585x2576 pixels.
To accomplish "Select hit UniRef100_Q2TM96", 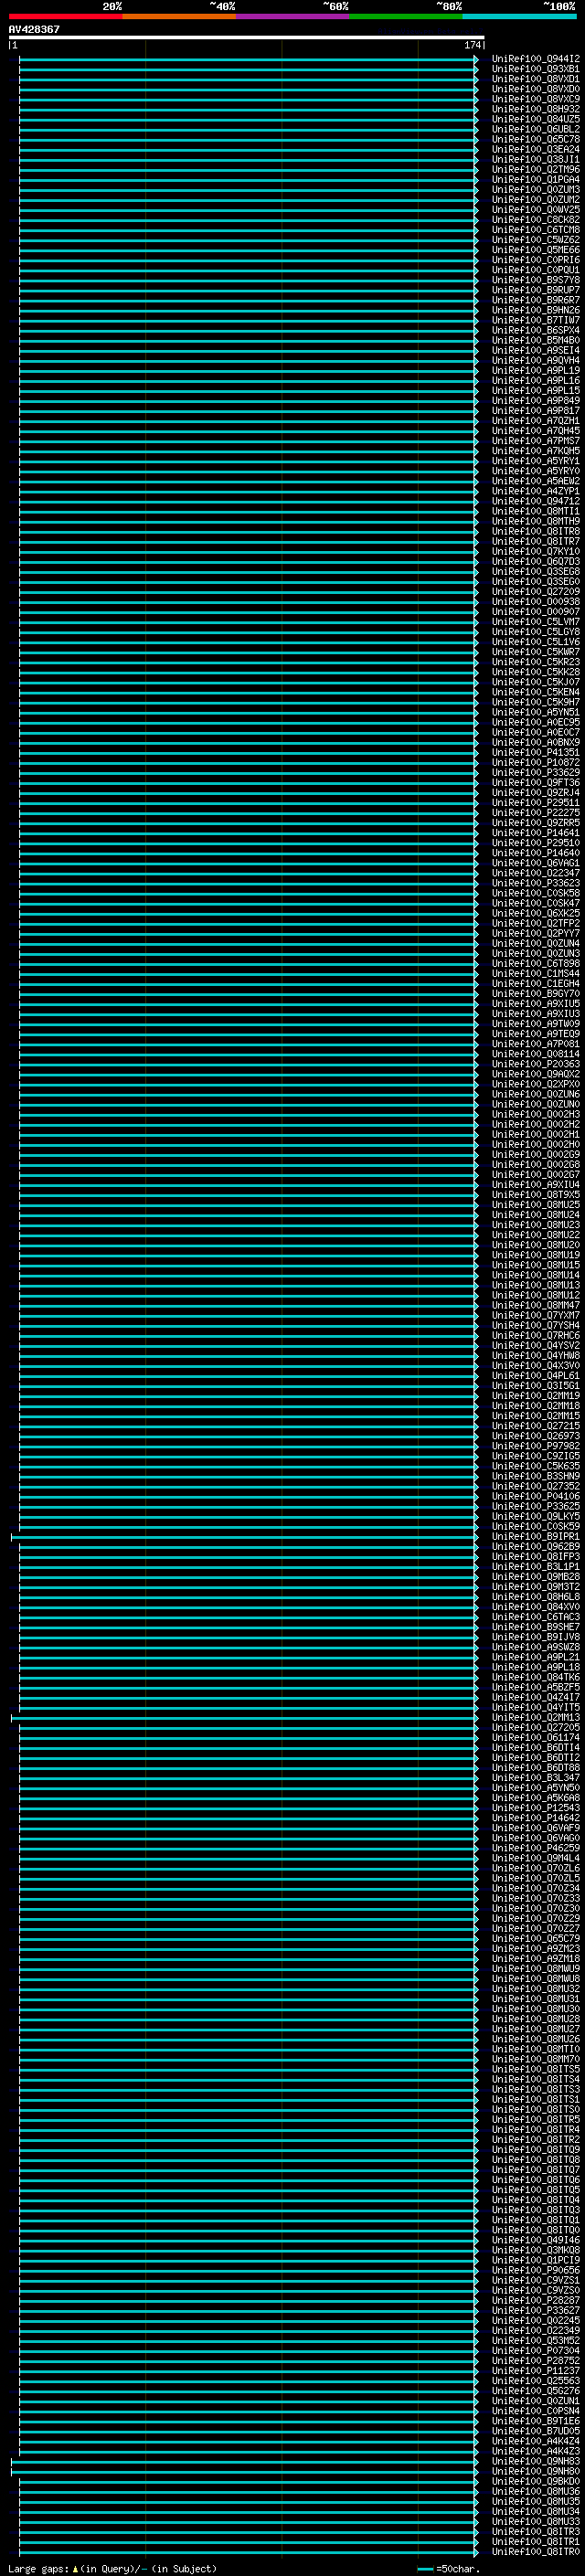I will coord(536,170).
